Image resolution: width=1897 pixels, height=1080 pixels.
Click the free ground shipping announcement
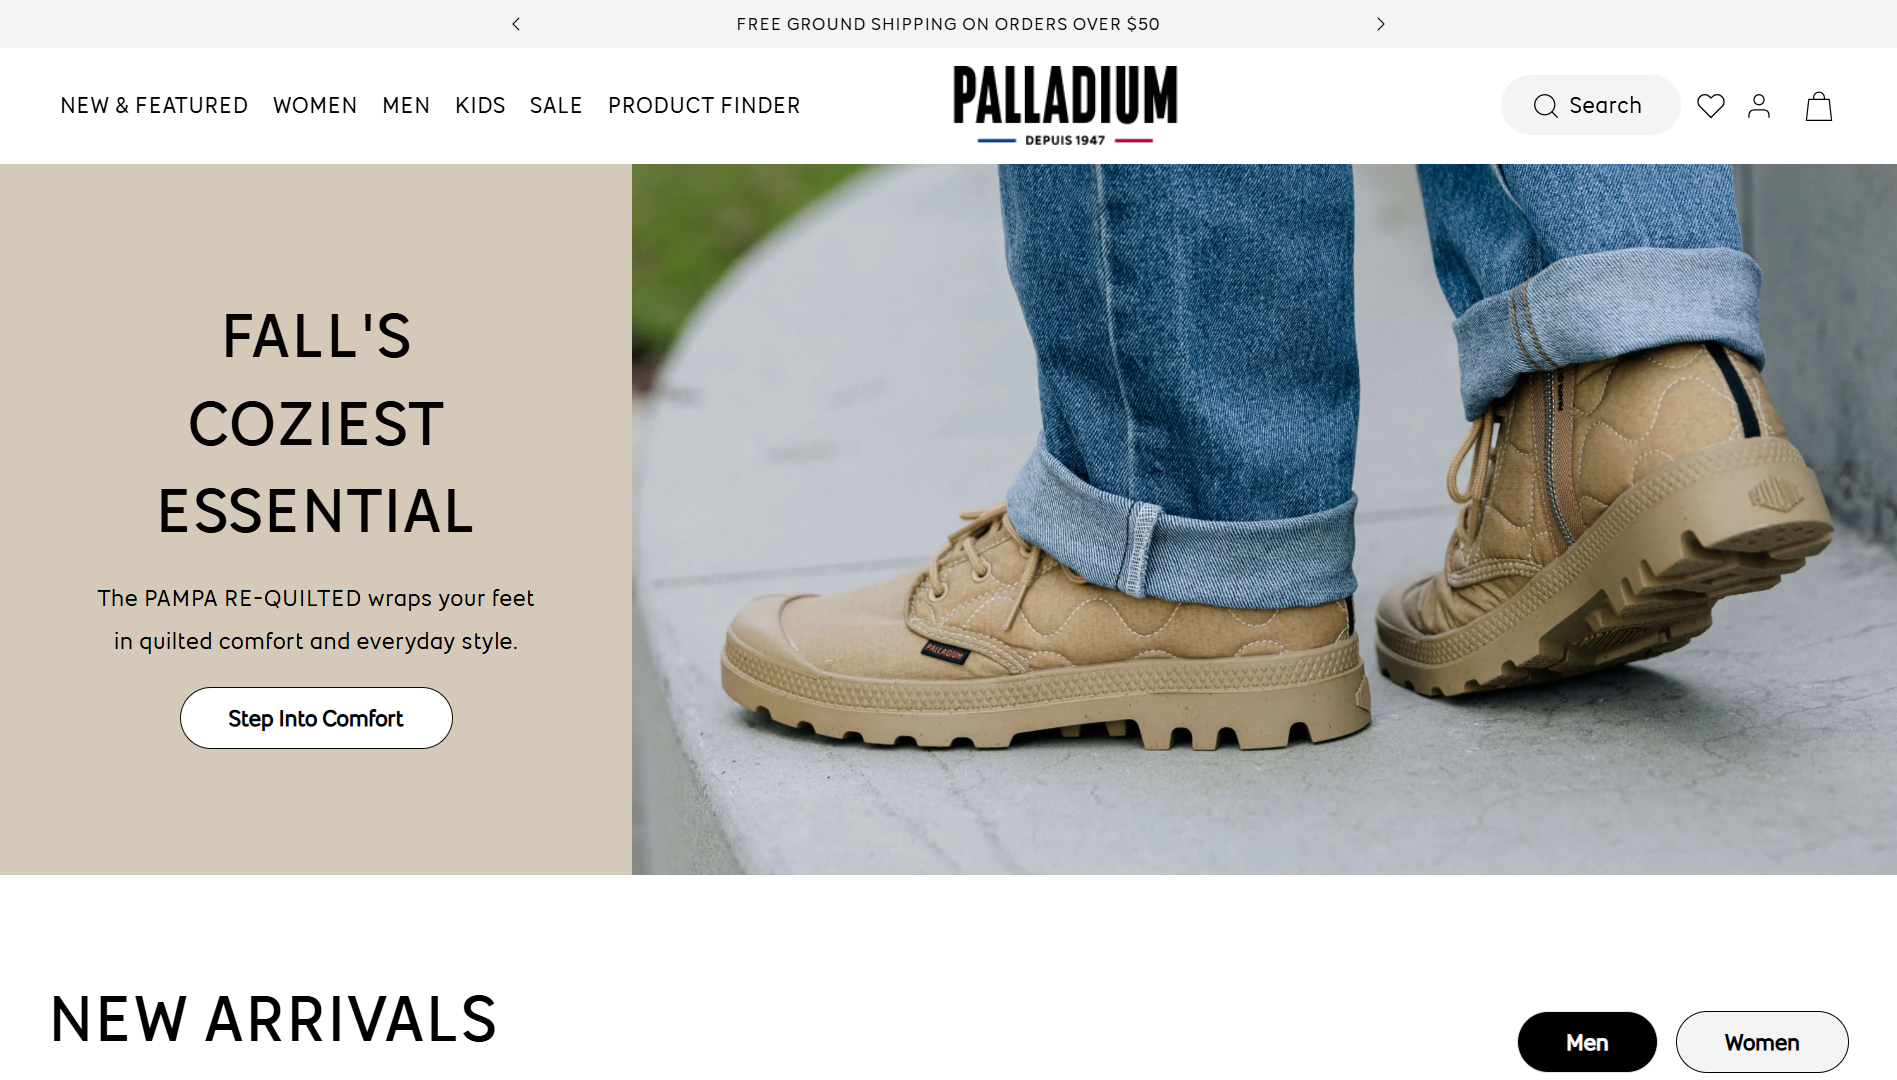point(948,24)
